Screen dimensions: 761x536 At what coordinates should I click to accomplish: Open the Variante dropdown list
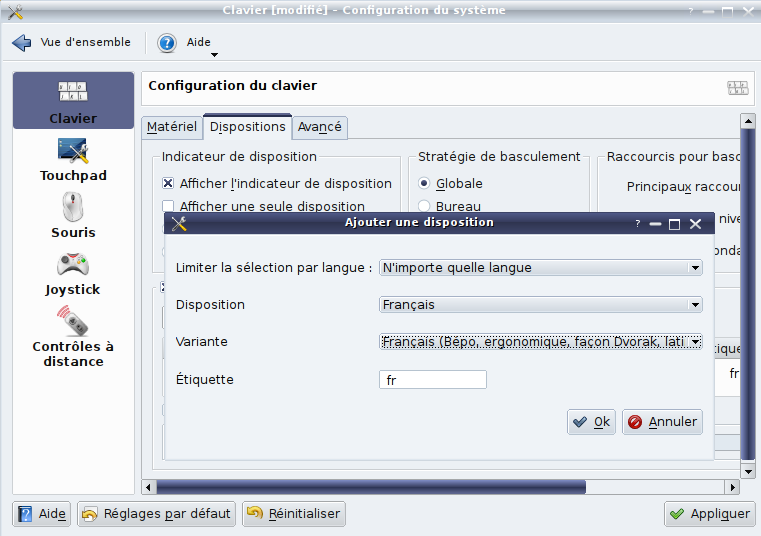coord(540,342)
